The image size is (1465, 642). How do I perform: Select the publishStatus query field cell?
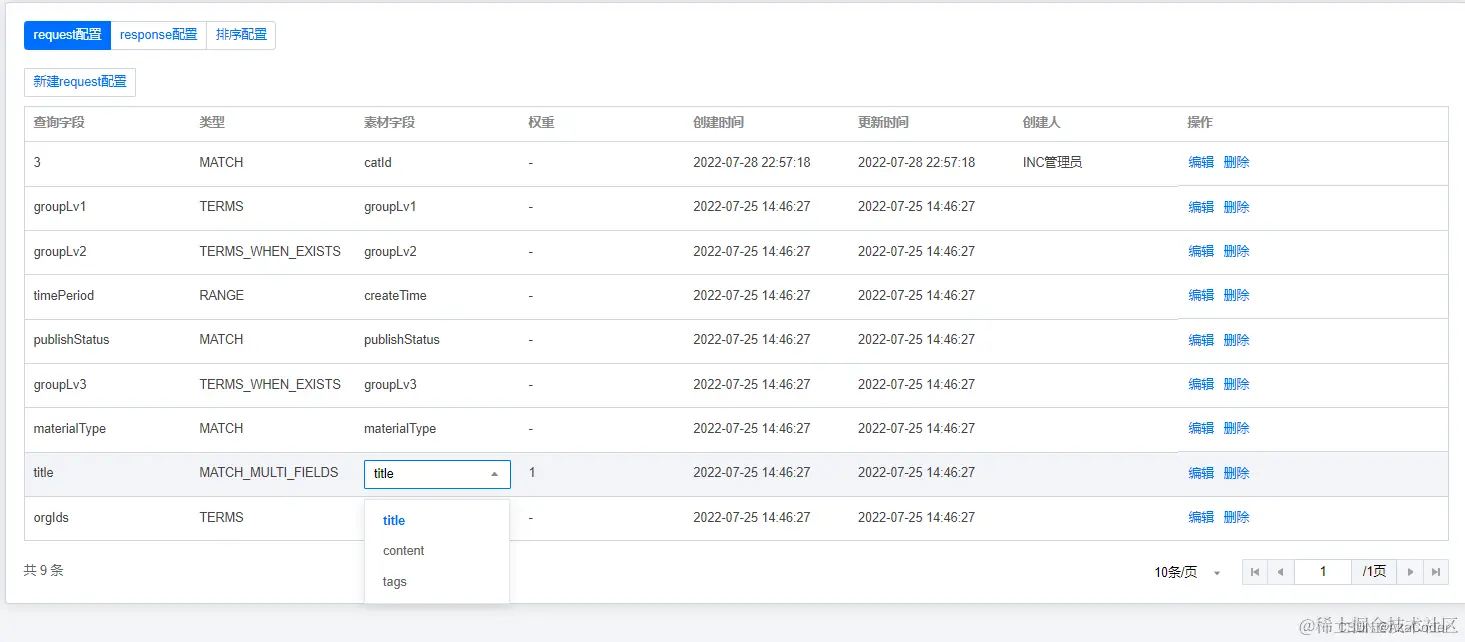[x=71, y=339]
